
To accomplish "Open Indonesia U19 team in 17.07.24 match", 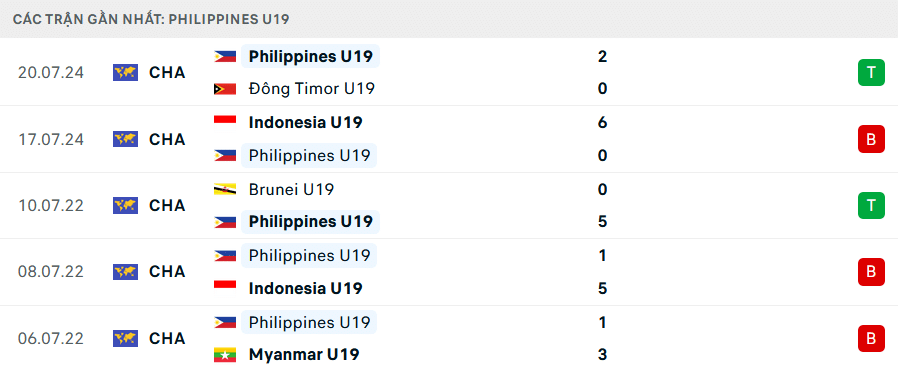I will [x=305, y=123].
